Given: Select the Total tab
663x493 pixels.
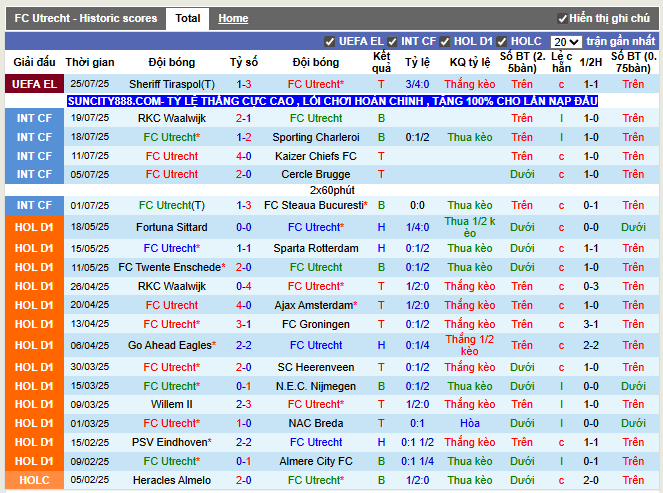Looking at the screenshot, I should click(188, 19).
